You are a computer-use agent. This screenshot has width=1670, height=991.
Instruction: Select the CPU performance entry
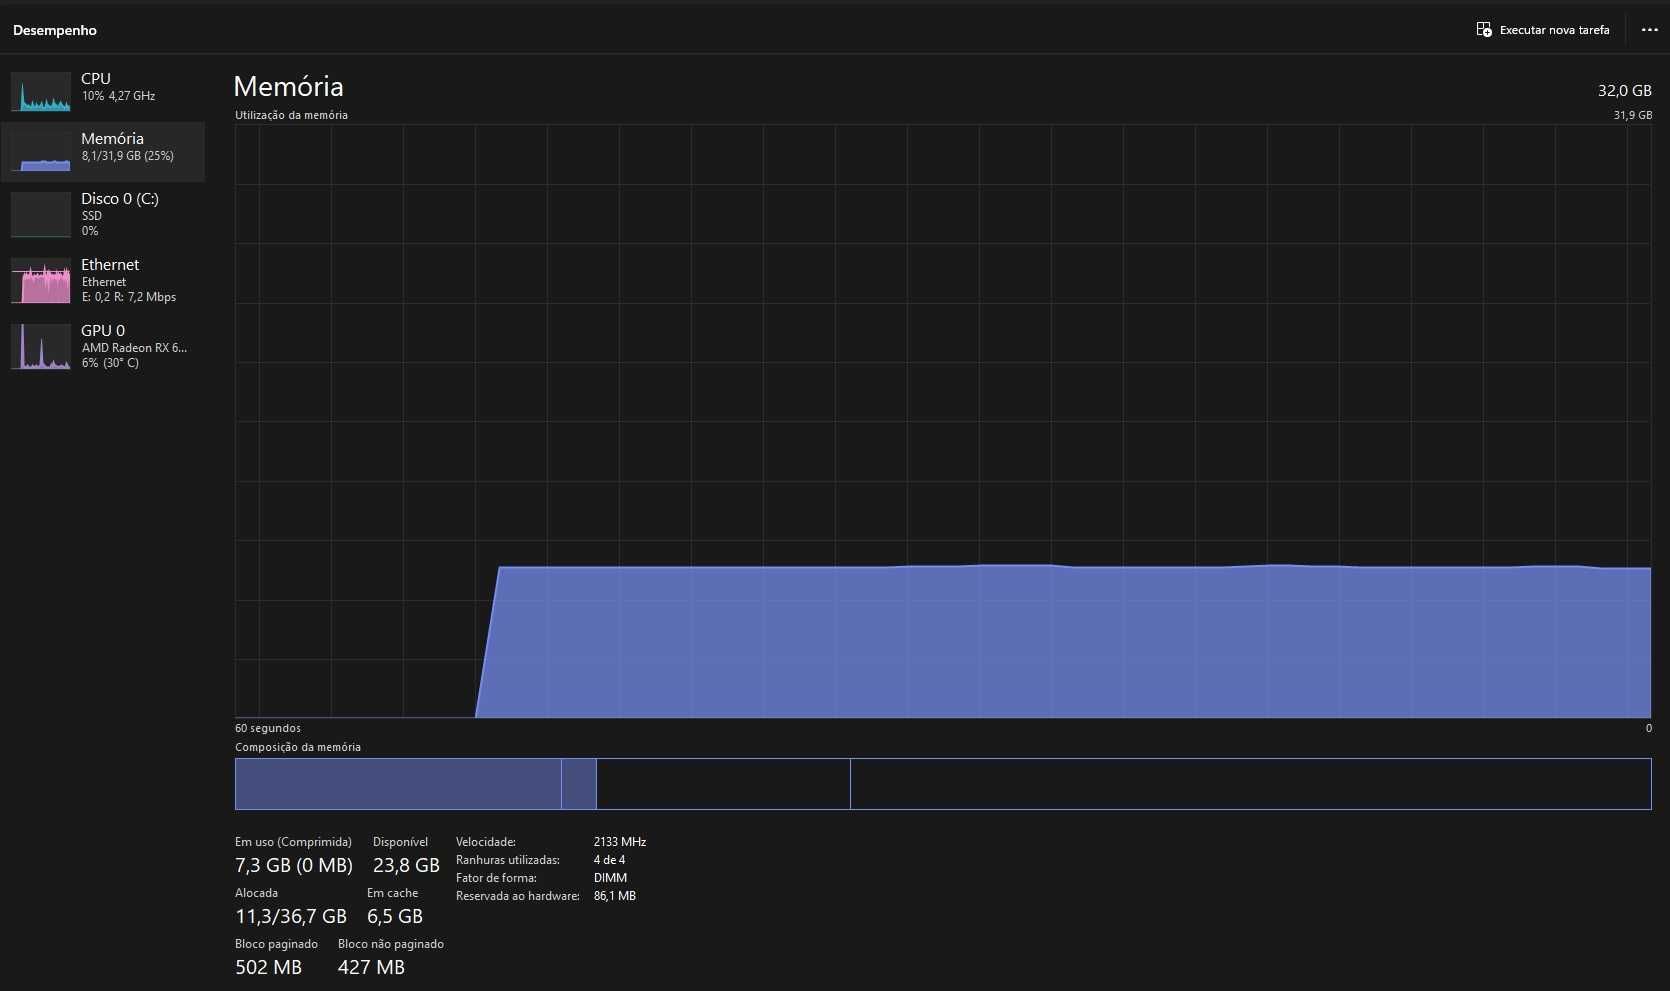click(x=103, y=92)
